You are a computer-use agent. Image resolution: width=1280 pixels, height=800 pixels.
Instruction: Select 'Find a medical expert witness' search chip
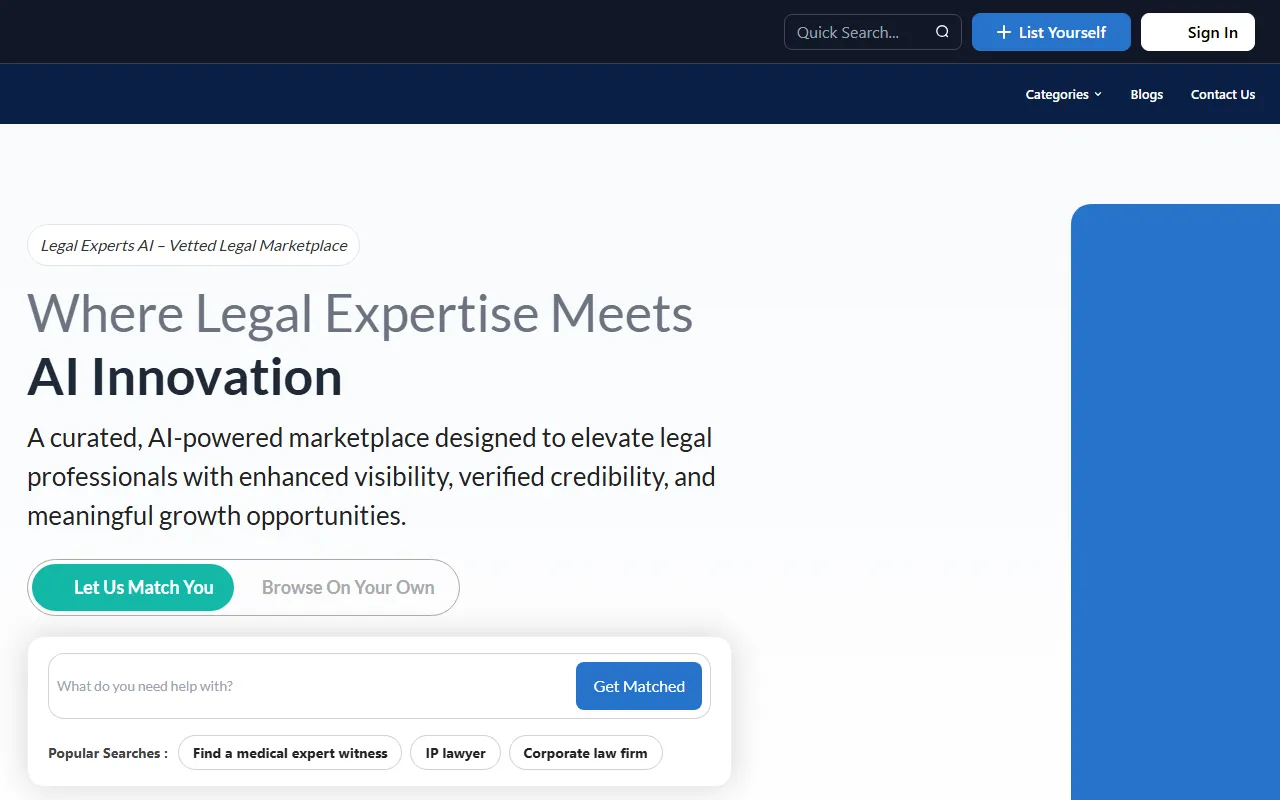290,753
